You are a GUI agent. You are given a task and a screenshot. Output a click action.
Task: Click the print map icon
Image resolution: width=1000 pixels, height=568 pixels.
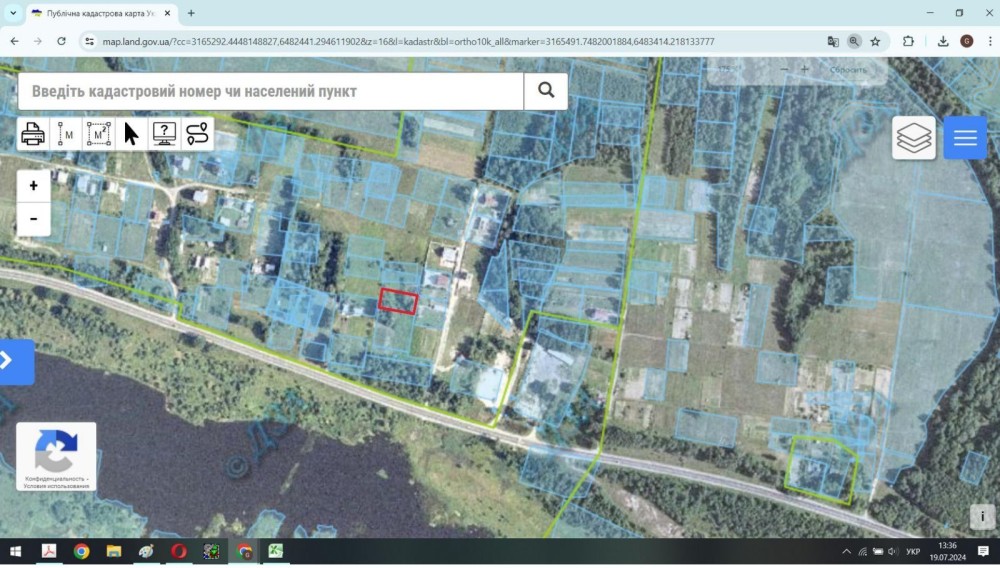tap(33, 134)
